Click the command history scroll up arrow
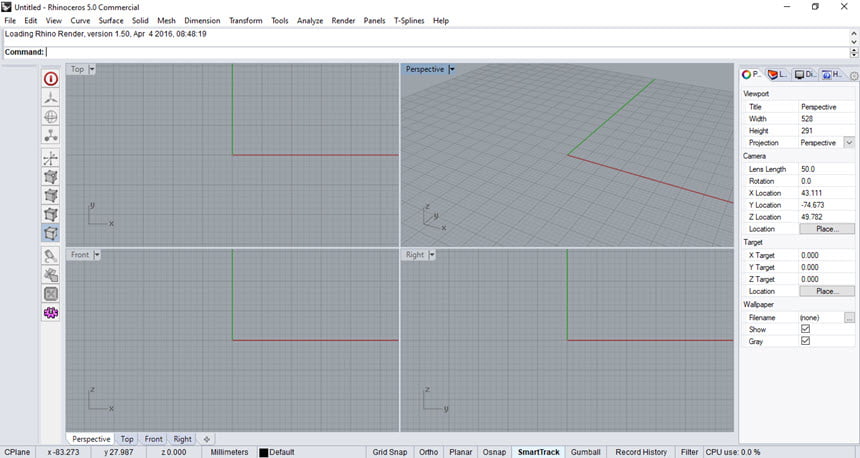This screenshot has height=458, width=860. pos(854,33)
